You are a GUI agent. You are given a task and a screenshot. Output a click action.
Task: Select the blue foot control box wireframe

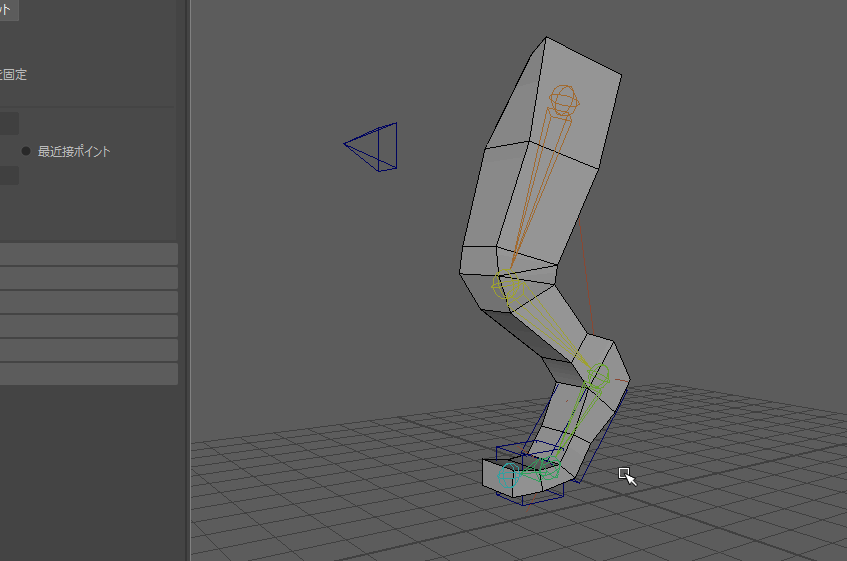(530, 474)
